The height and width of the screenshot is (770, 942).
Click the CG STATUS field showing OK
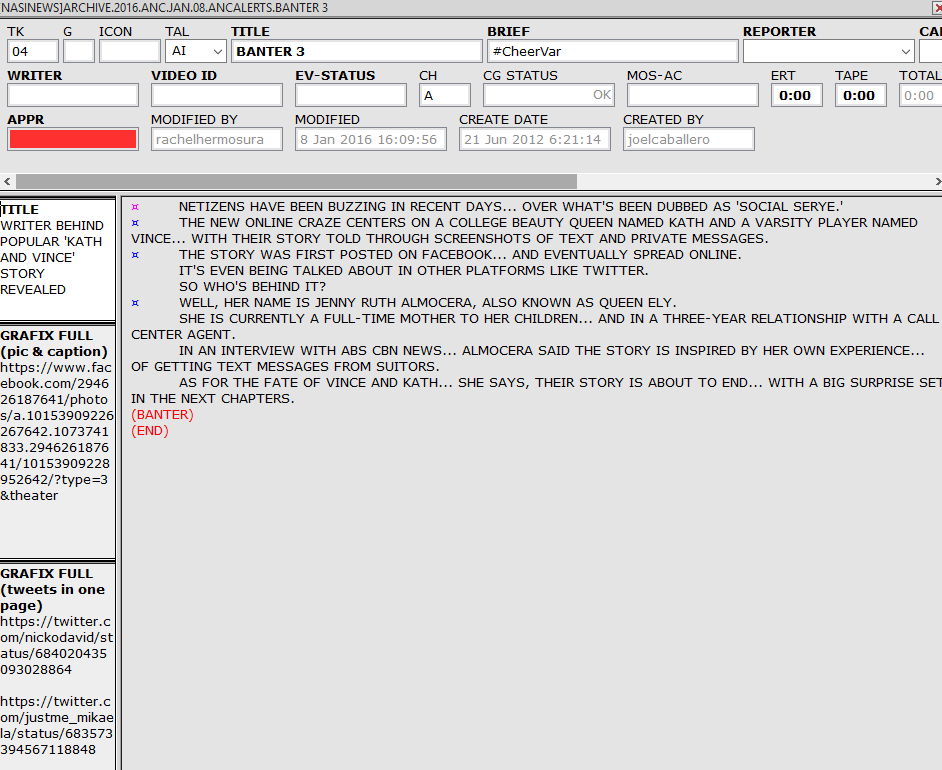point(548,95)
